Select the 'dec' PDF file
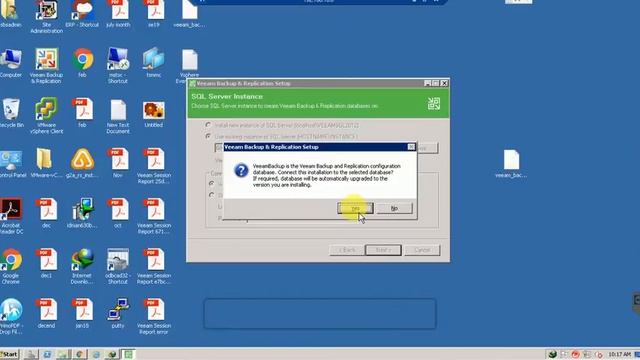 coord(47,214)
